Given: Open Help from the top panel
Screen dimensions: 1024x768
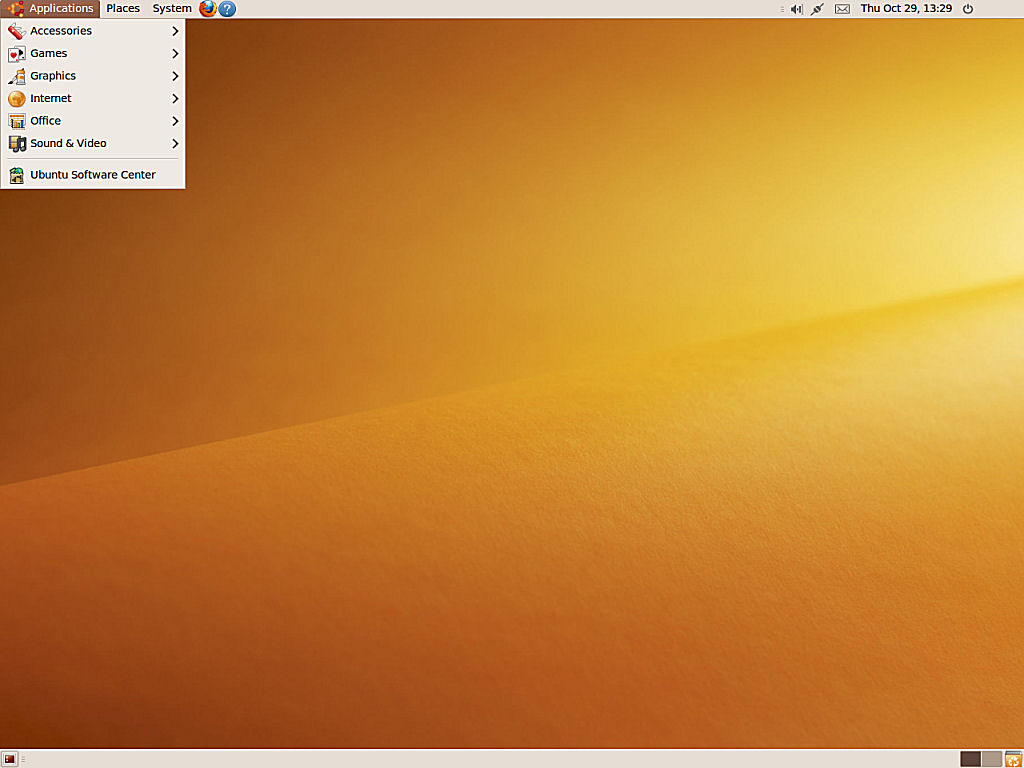Looking at the screenshot, I should [226, 9].
